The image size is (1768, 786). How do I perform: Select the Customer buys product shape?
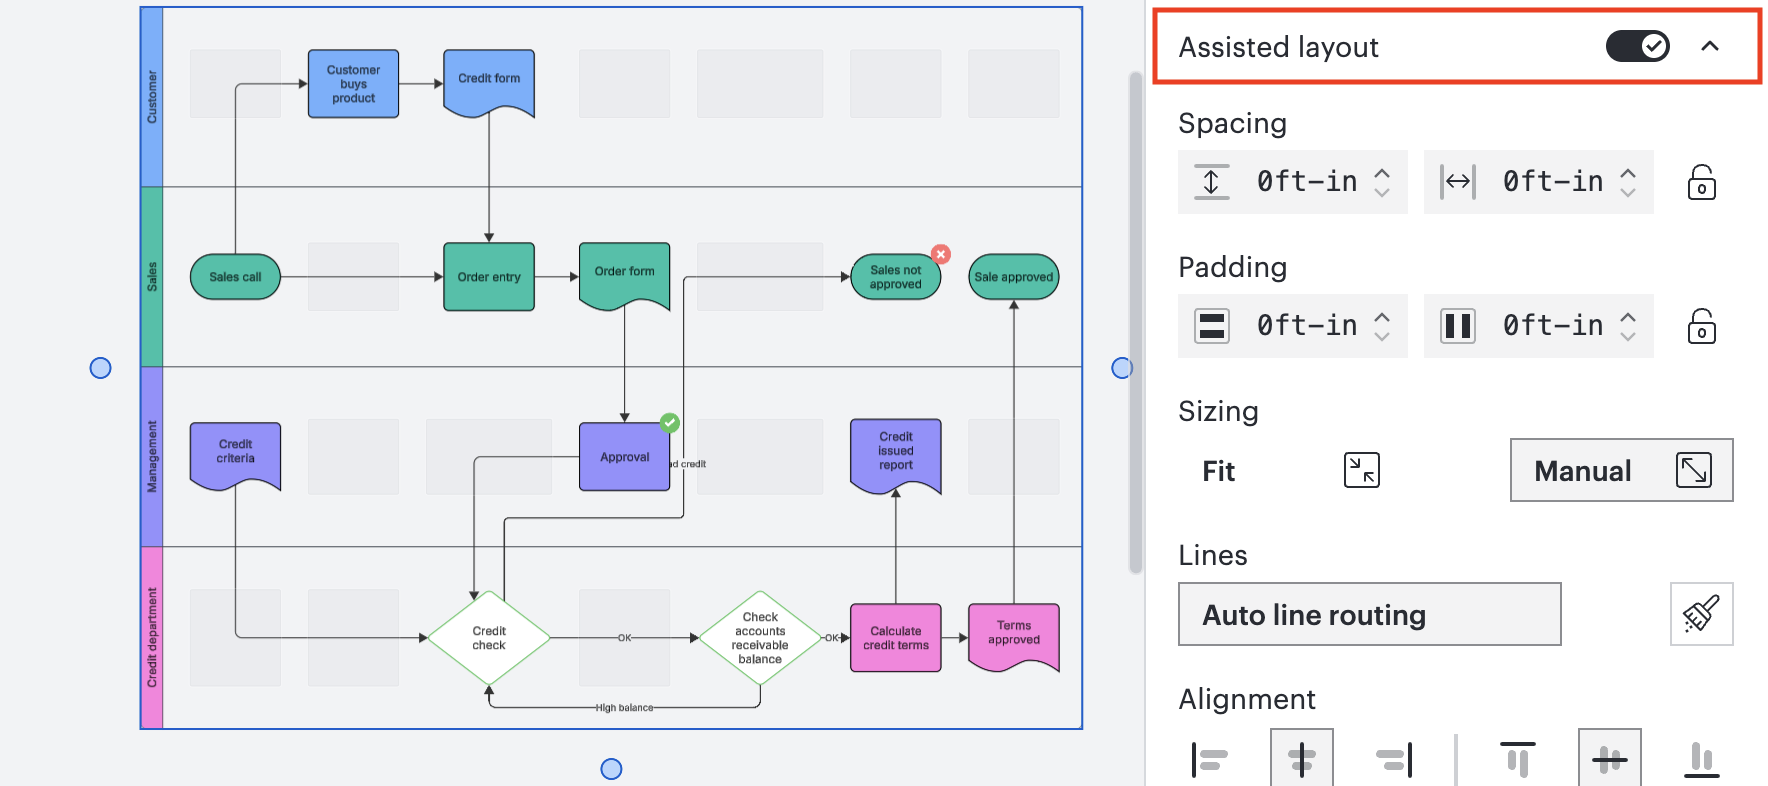(x=353, y=84)
